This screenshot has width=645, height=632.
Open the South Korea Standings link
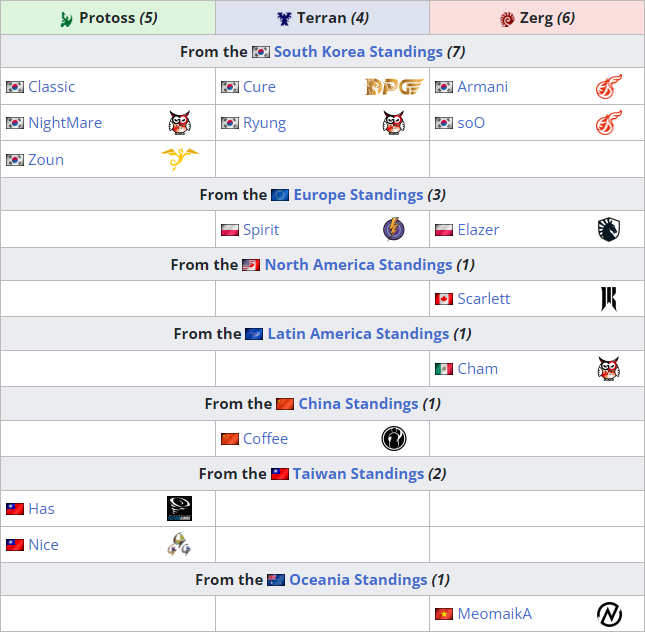click(358, 51)
